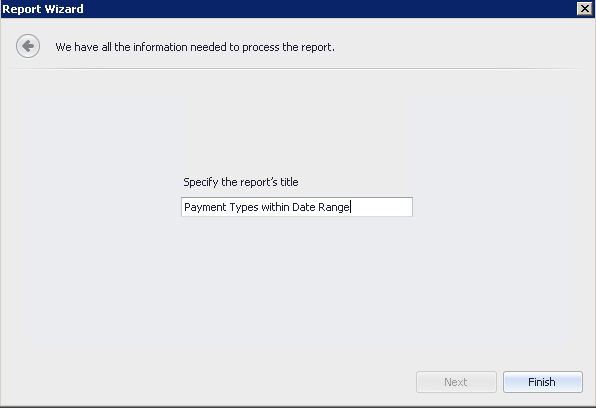The width and height of the screenshot is (596, 409).
Task: Focus the report title input field
Action: [x=297, y=207]
